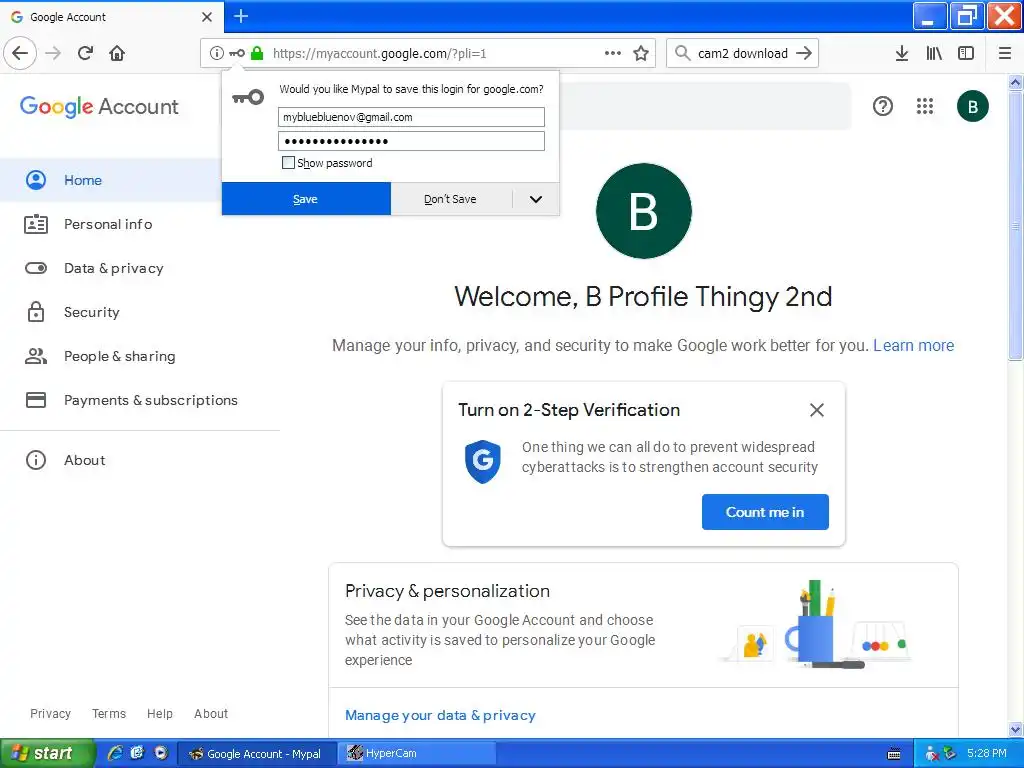Open the Windows Start menu
This screenshot has width=1024, height=768.
click(x=47, y=753)
